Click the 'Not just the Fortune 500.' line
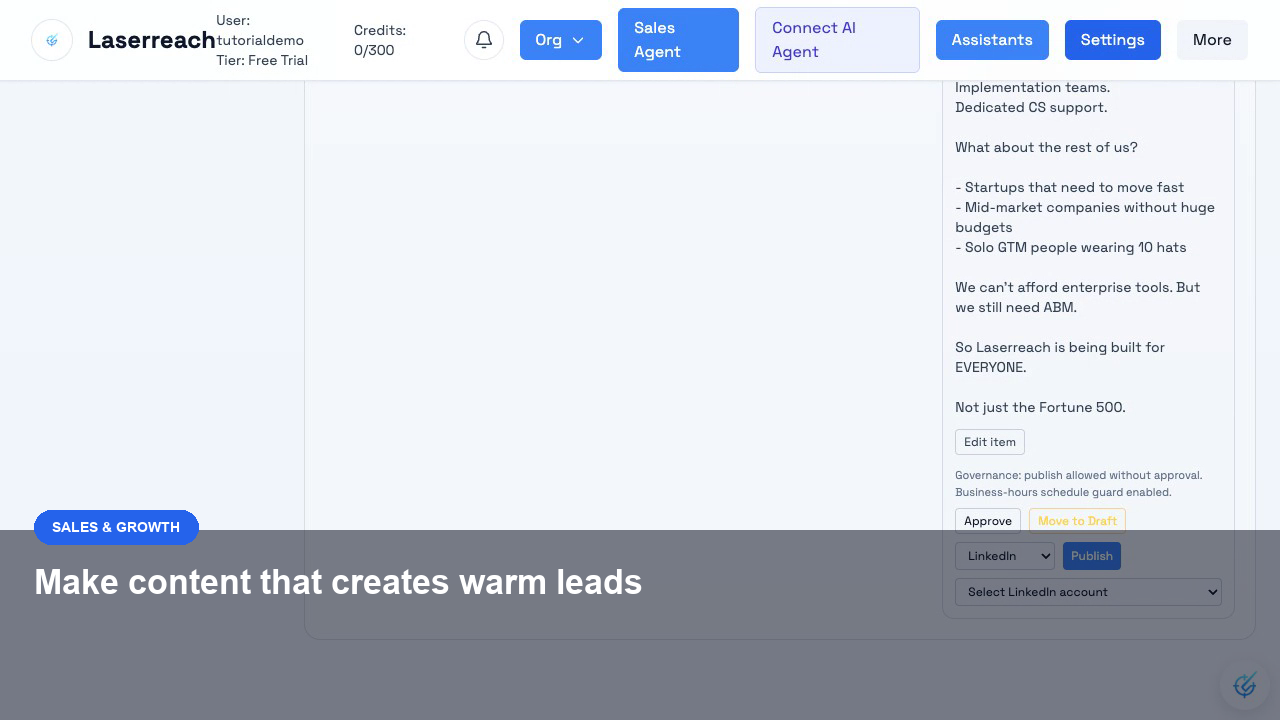 tap(1040, 407)
